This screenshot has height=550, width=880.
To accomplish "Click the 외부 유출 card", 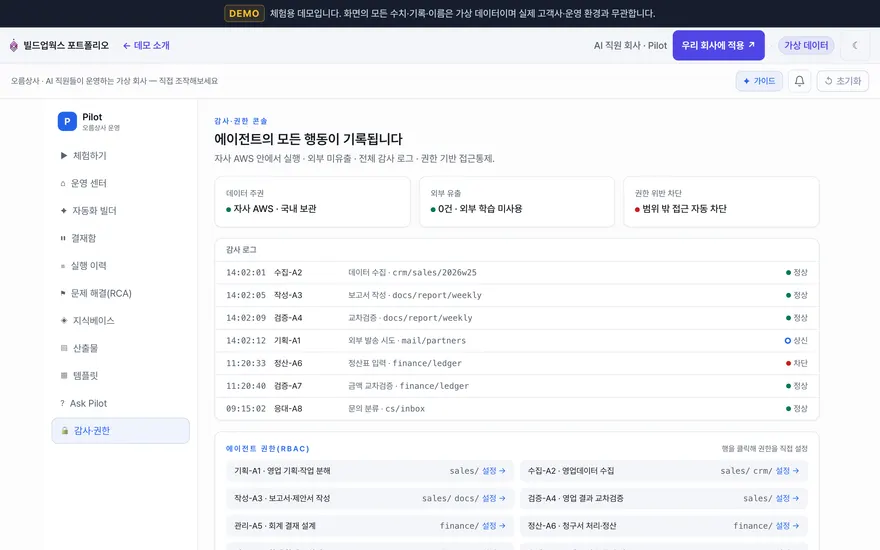I will pyautogui.click(x=517, y=202).
